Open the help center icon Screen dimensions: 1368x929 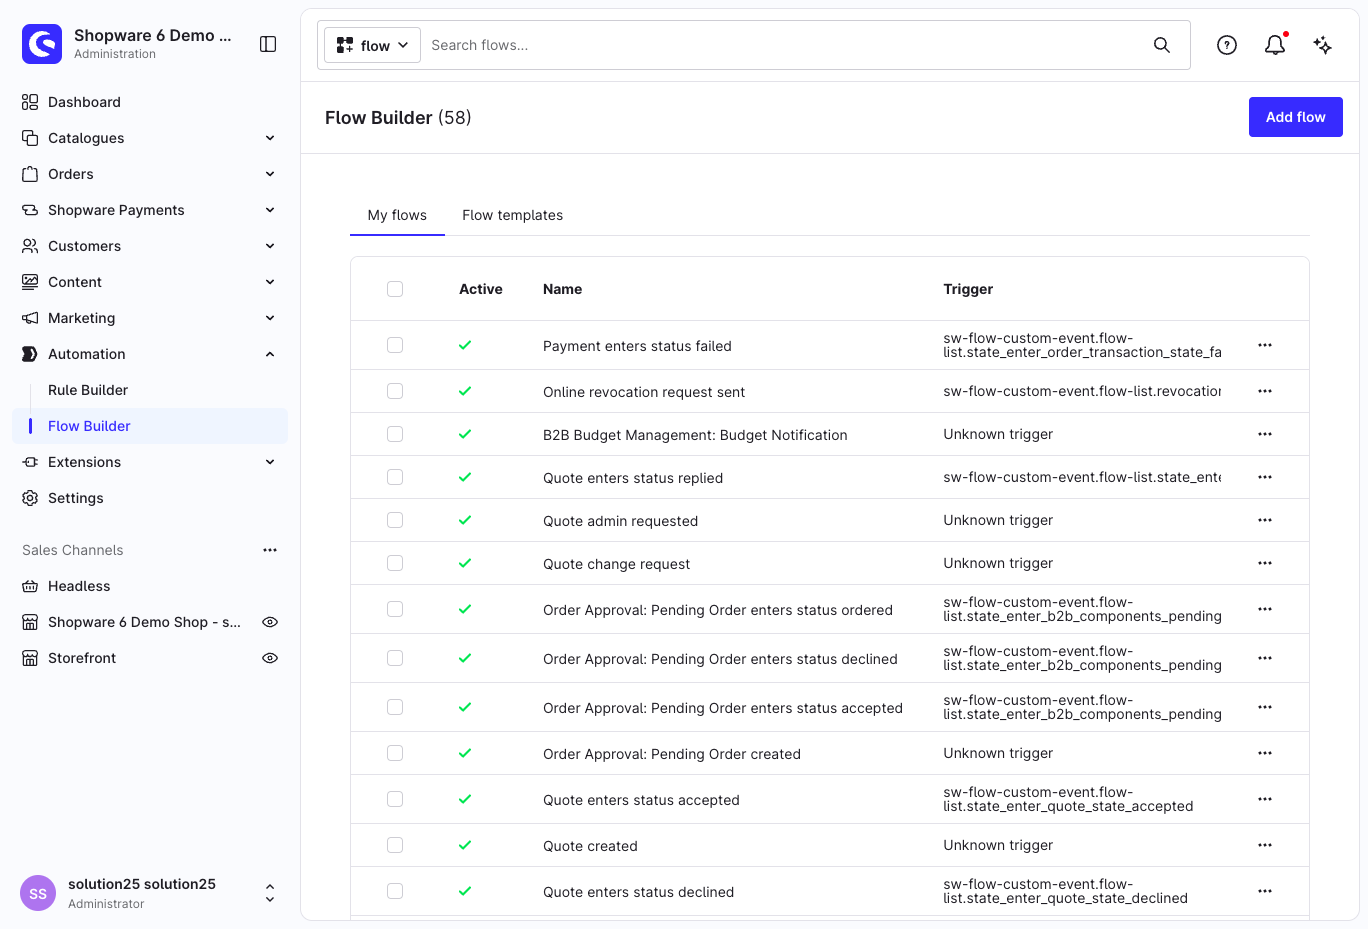[1227, 45]
